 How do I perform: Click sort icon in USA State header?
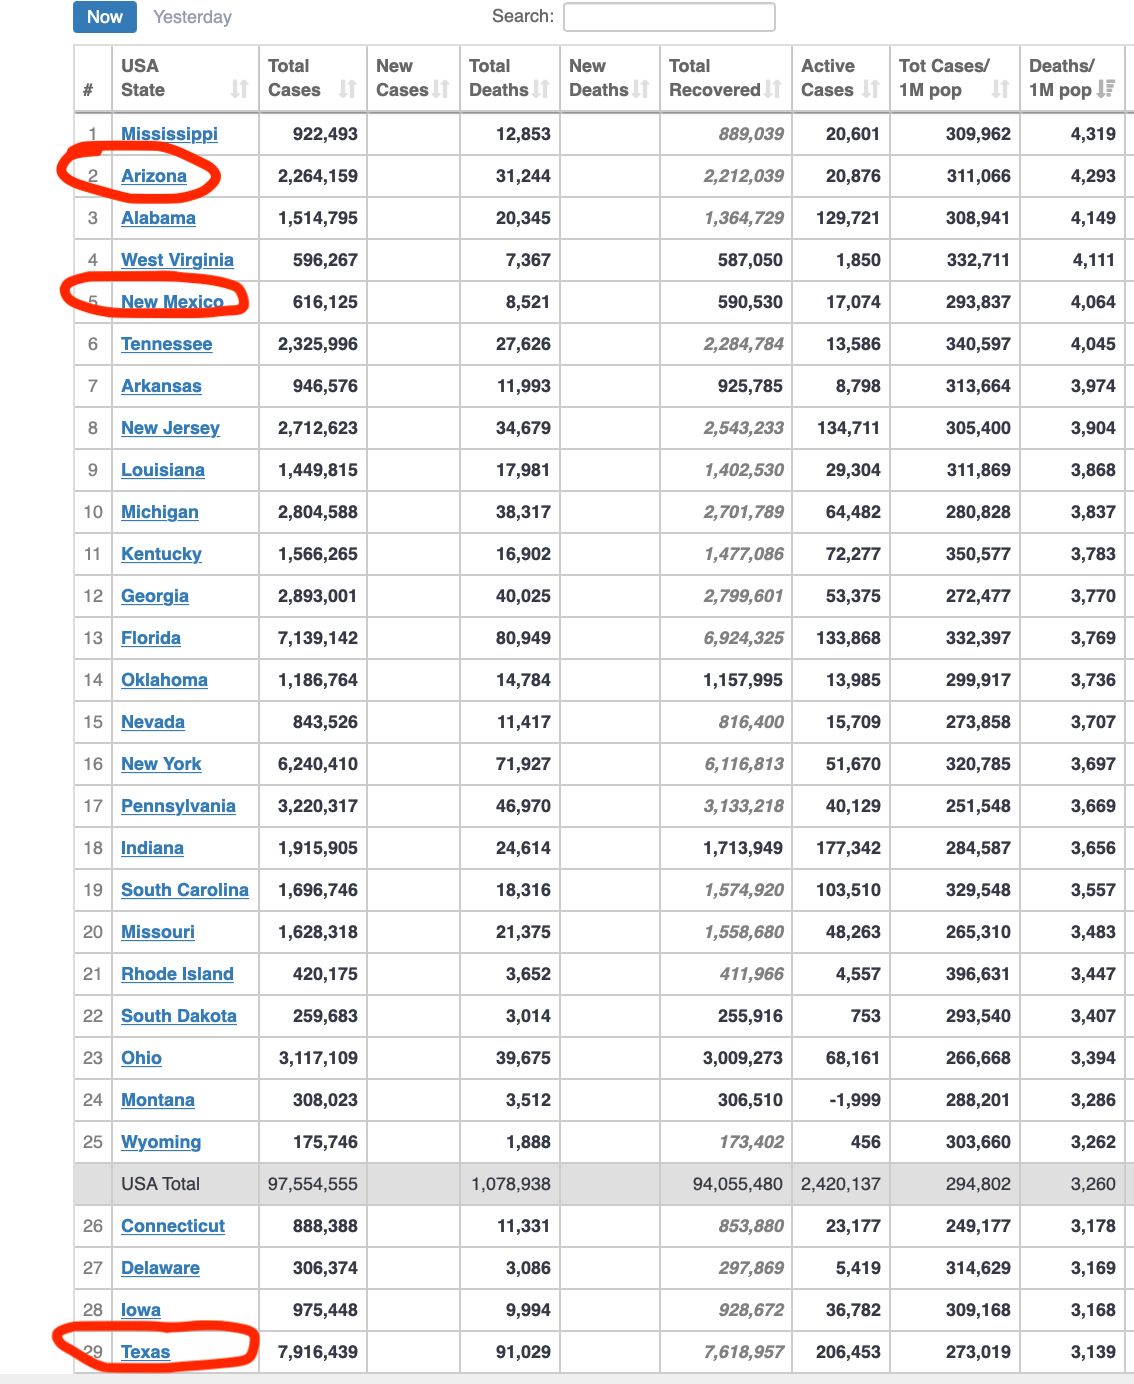tap(239, 89)
